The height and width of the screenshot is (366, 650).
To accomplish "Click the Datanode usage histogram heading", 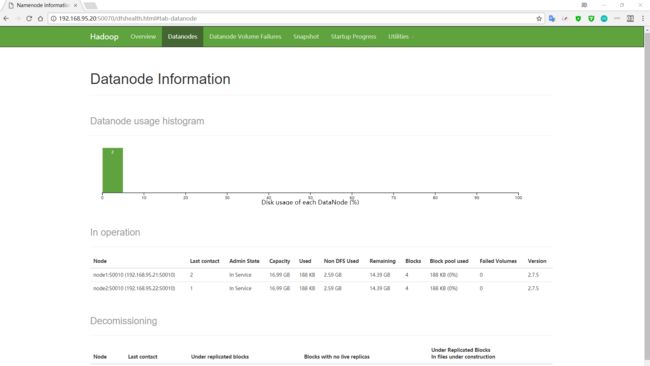I will (x=147, y=121).
